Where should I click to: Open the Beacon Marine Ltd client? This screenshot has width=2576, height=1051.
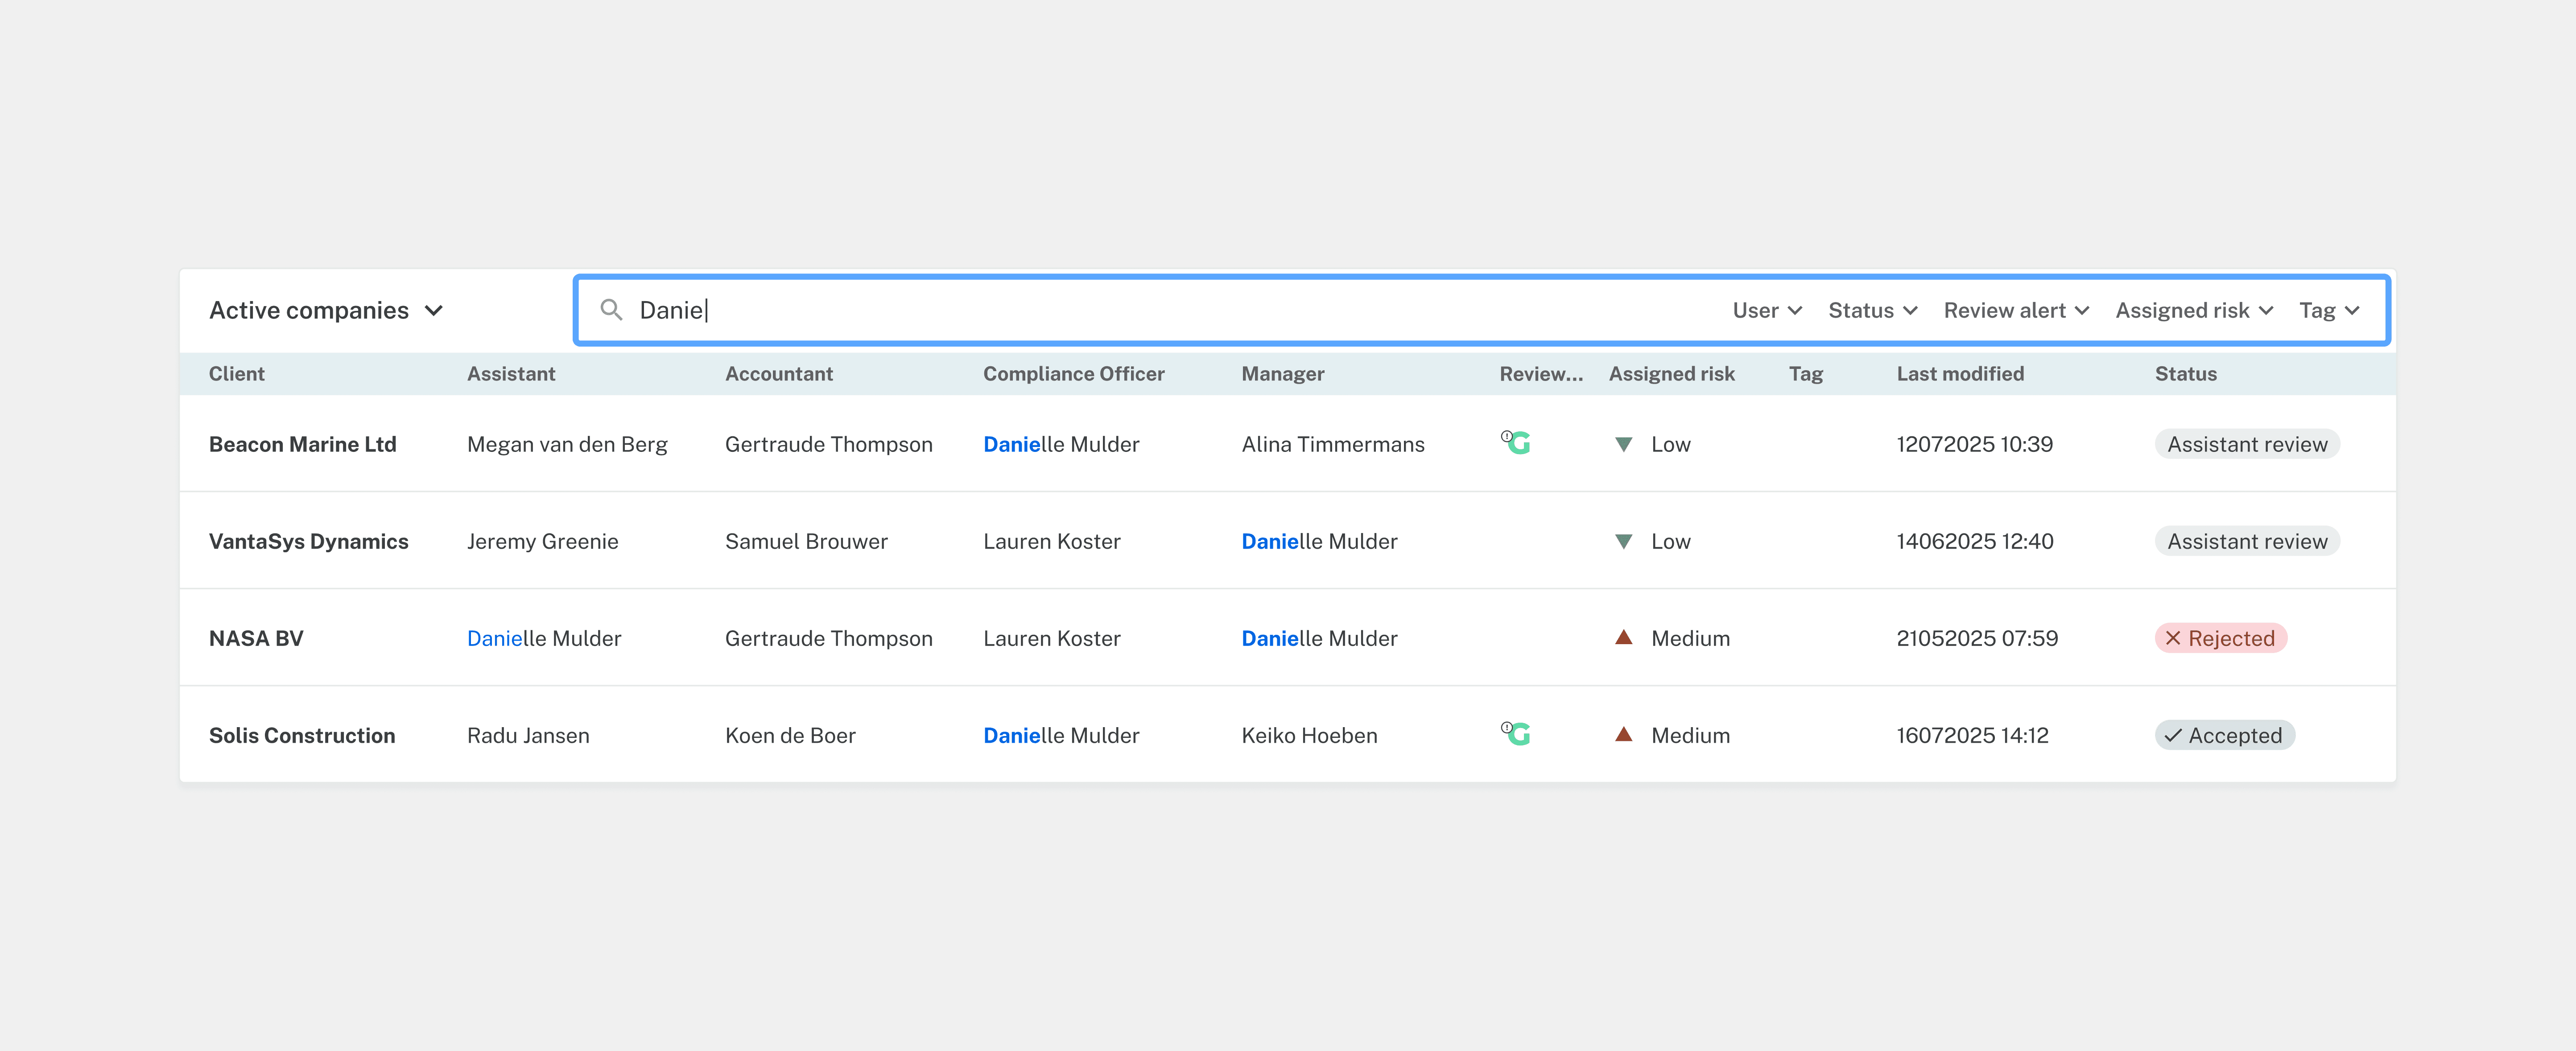pyautogui.click(x=302, y=444)
